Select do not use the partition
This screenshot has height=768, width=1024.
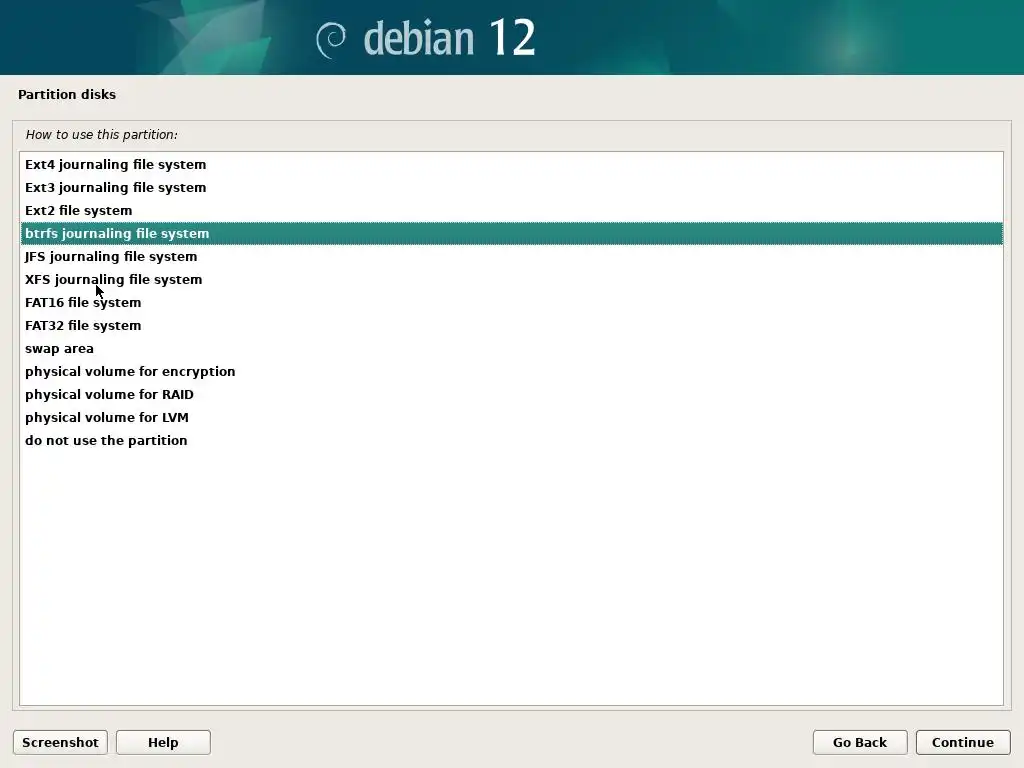[x=511, y=440]
